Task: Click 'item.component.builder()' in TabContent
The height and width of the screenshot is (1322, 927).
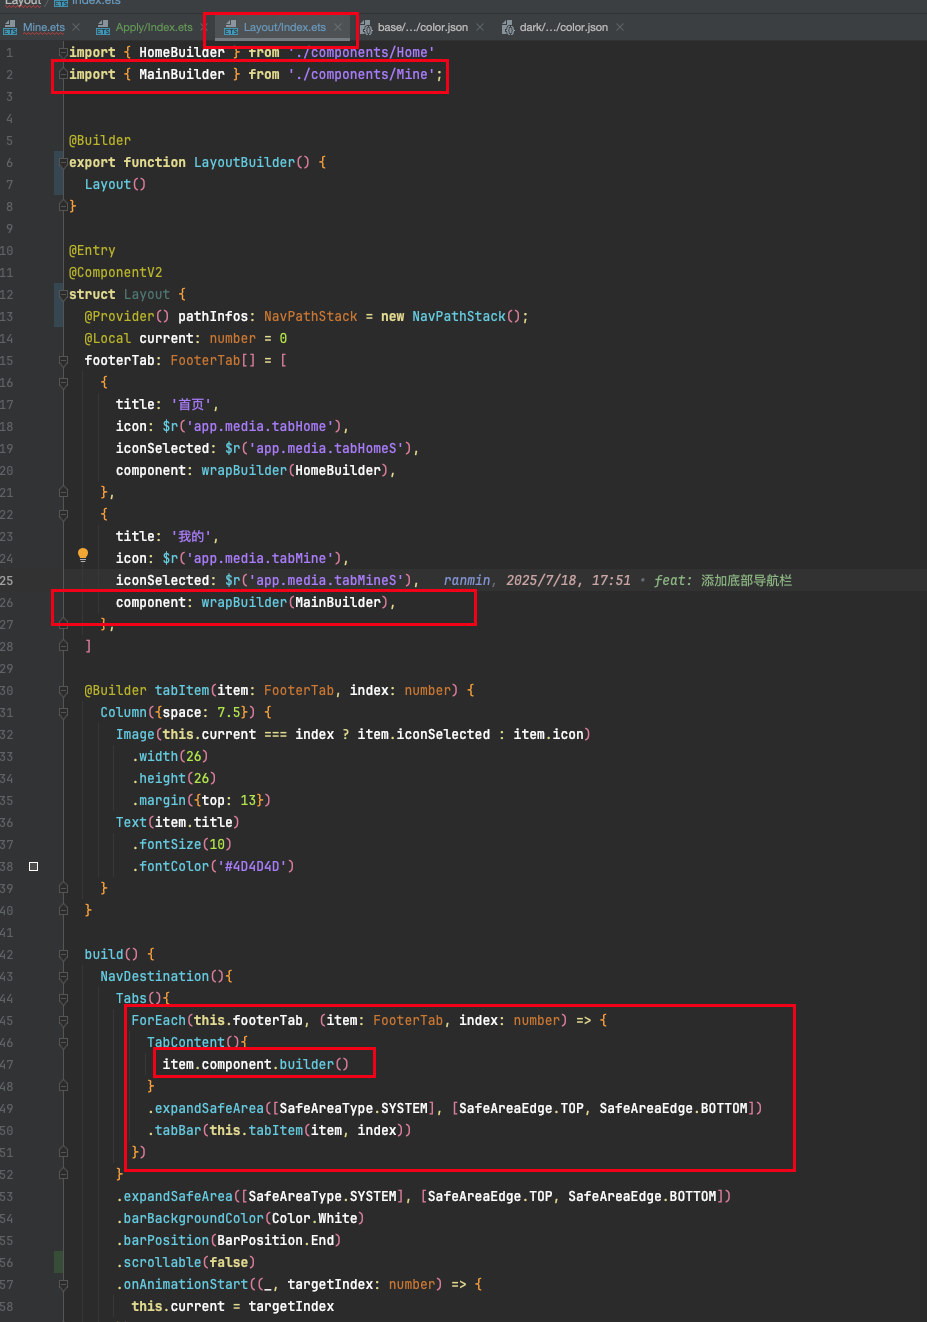Action: (256, 1064)
